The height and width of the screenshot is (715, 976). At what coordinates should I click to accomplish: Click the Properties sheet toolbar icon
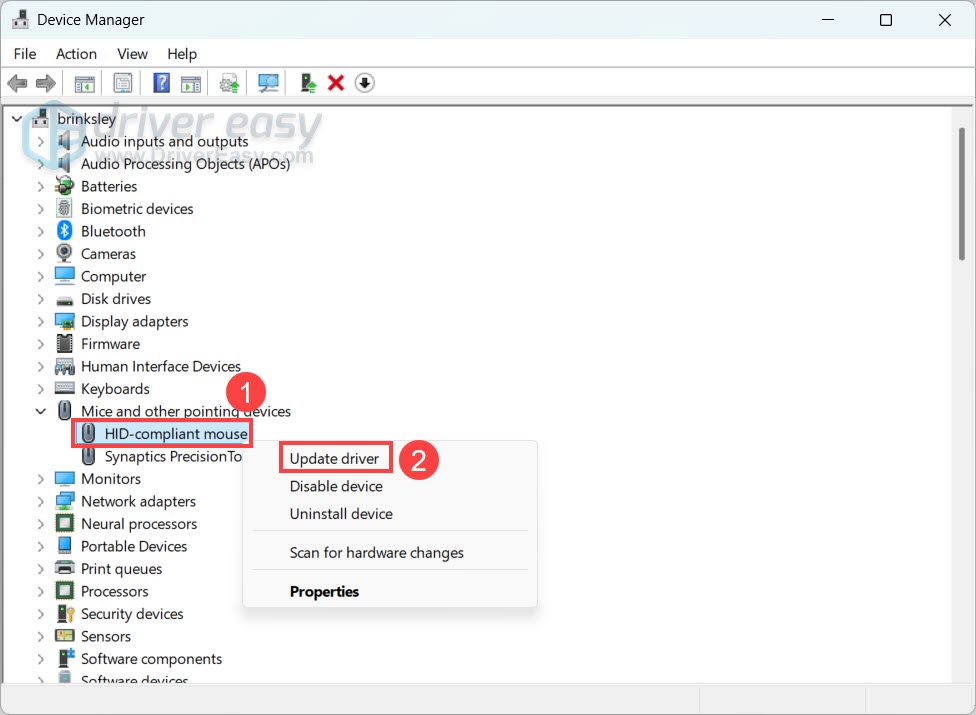click(x=123, y=83)
